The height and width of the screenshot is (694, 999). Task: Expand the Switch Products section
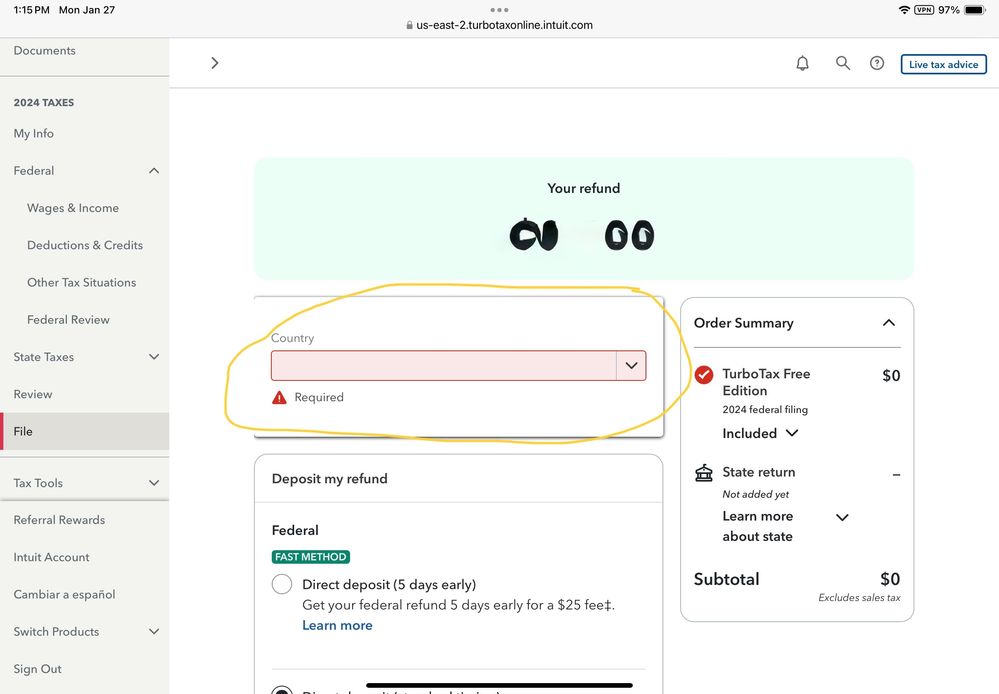154,632
